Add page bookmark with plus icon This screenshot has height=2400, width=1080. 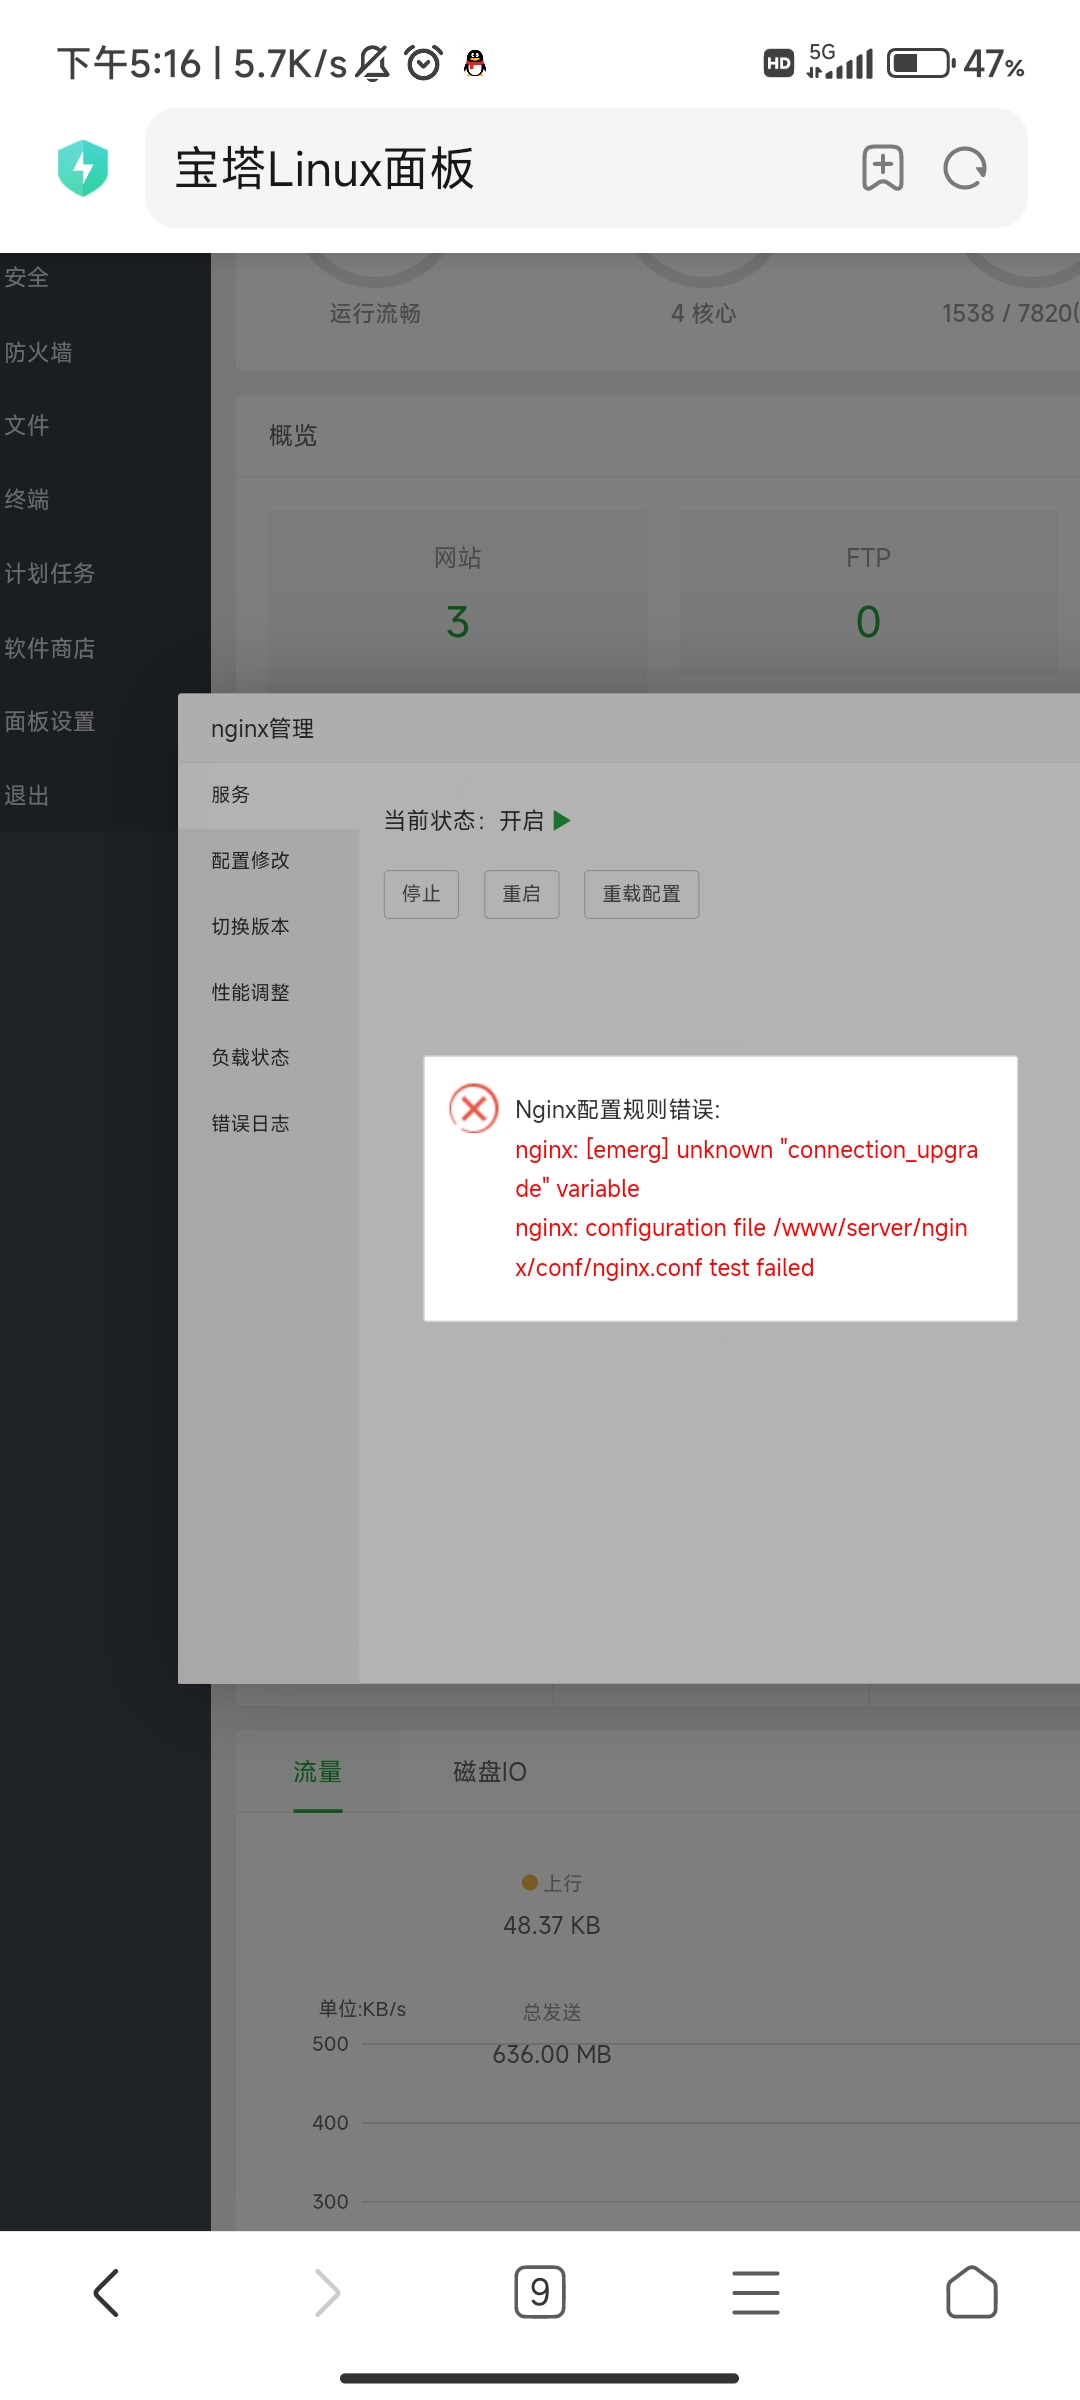pos(883,168)
